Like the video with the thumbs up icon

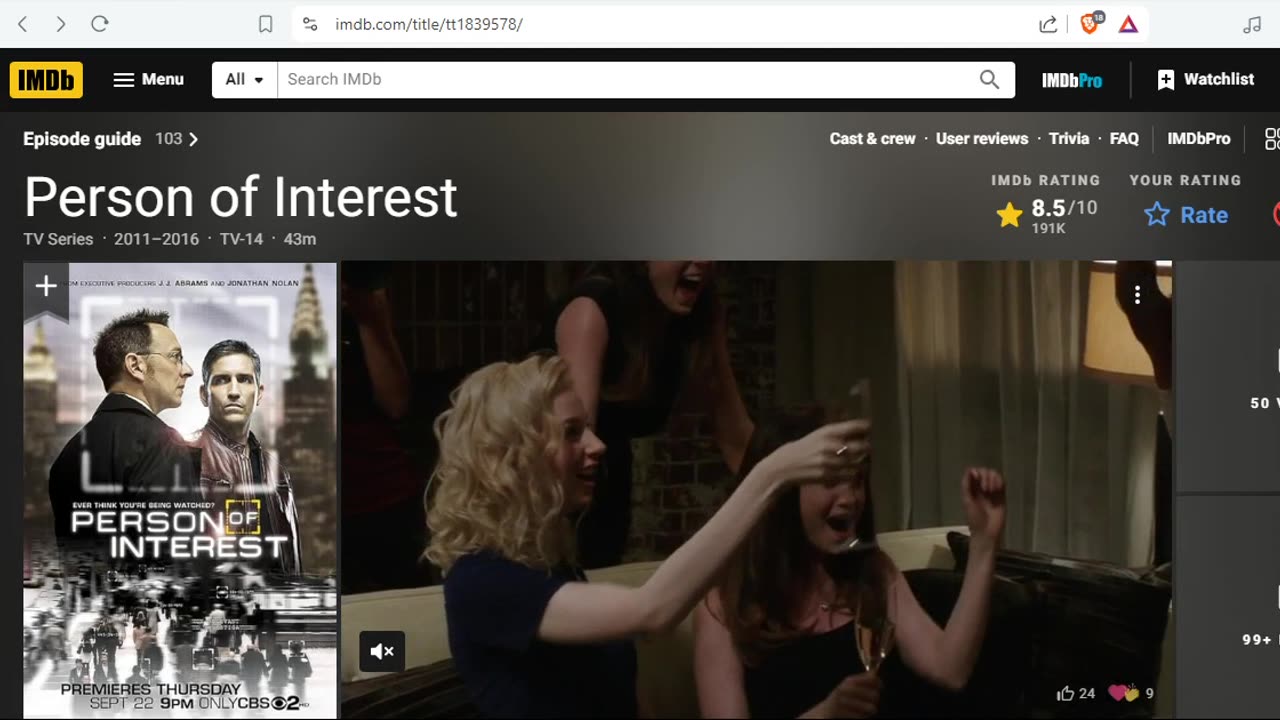pyautogui.click(x=1076, y=693)
